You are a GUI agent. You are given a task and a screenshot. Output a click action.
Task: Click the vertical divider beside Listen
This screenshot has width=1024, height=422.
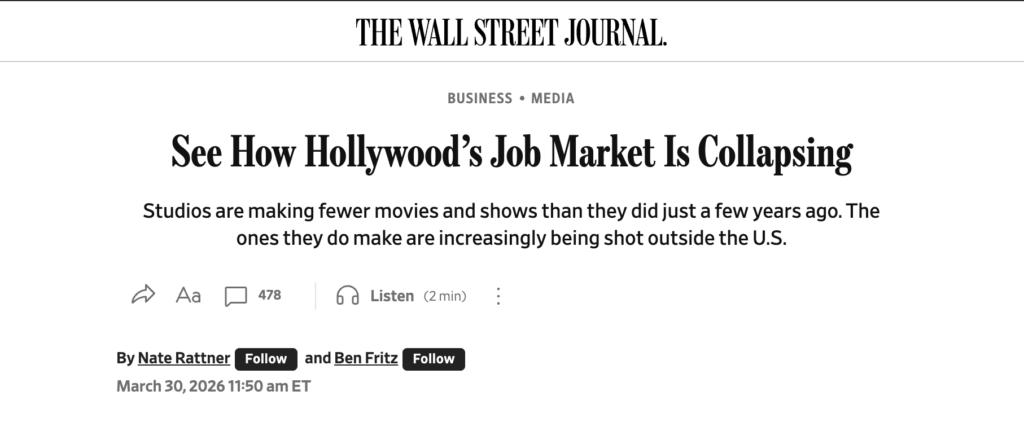[x=315, y=296]
